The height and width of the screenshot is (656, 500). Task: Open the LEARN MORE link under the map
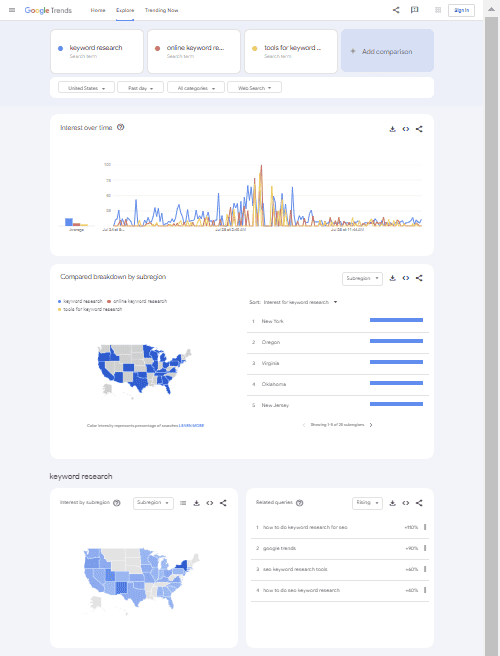(191, 425)
